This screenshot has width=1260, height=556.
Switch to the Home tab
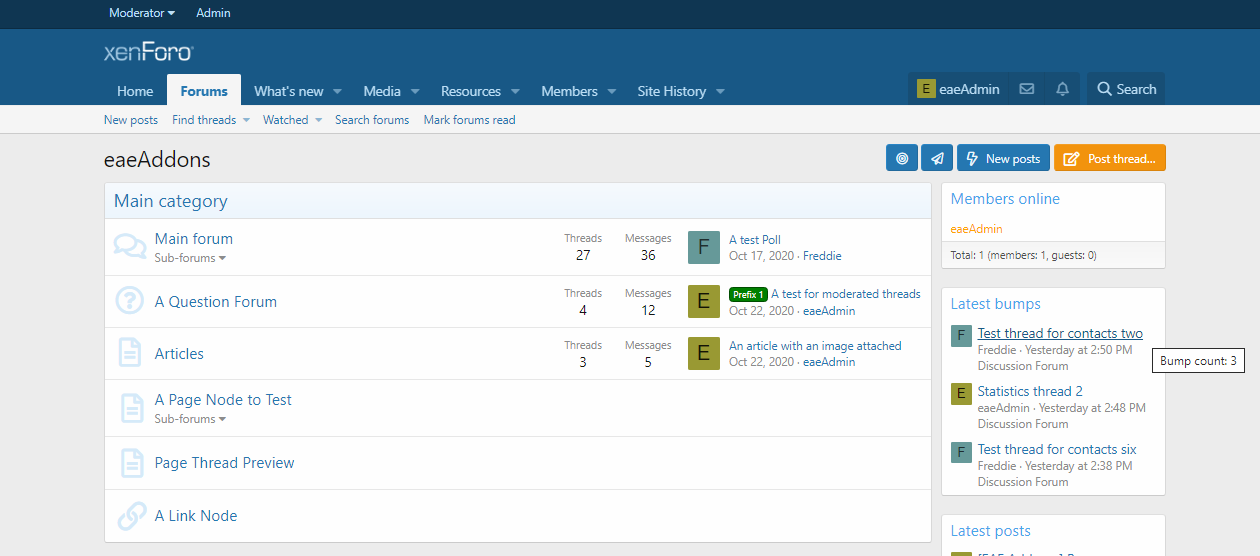coord(135,91)
